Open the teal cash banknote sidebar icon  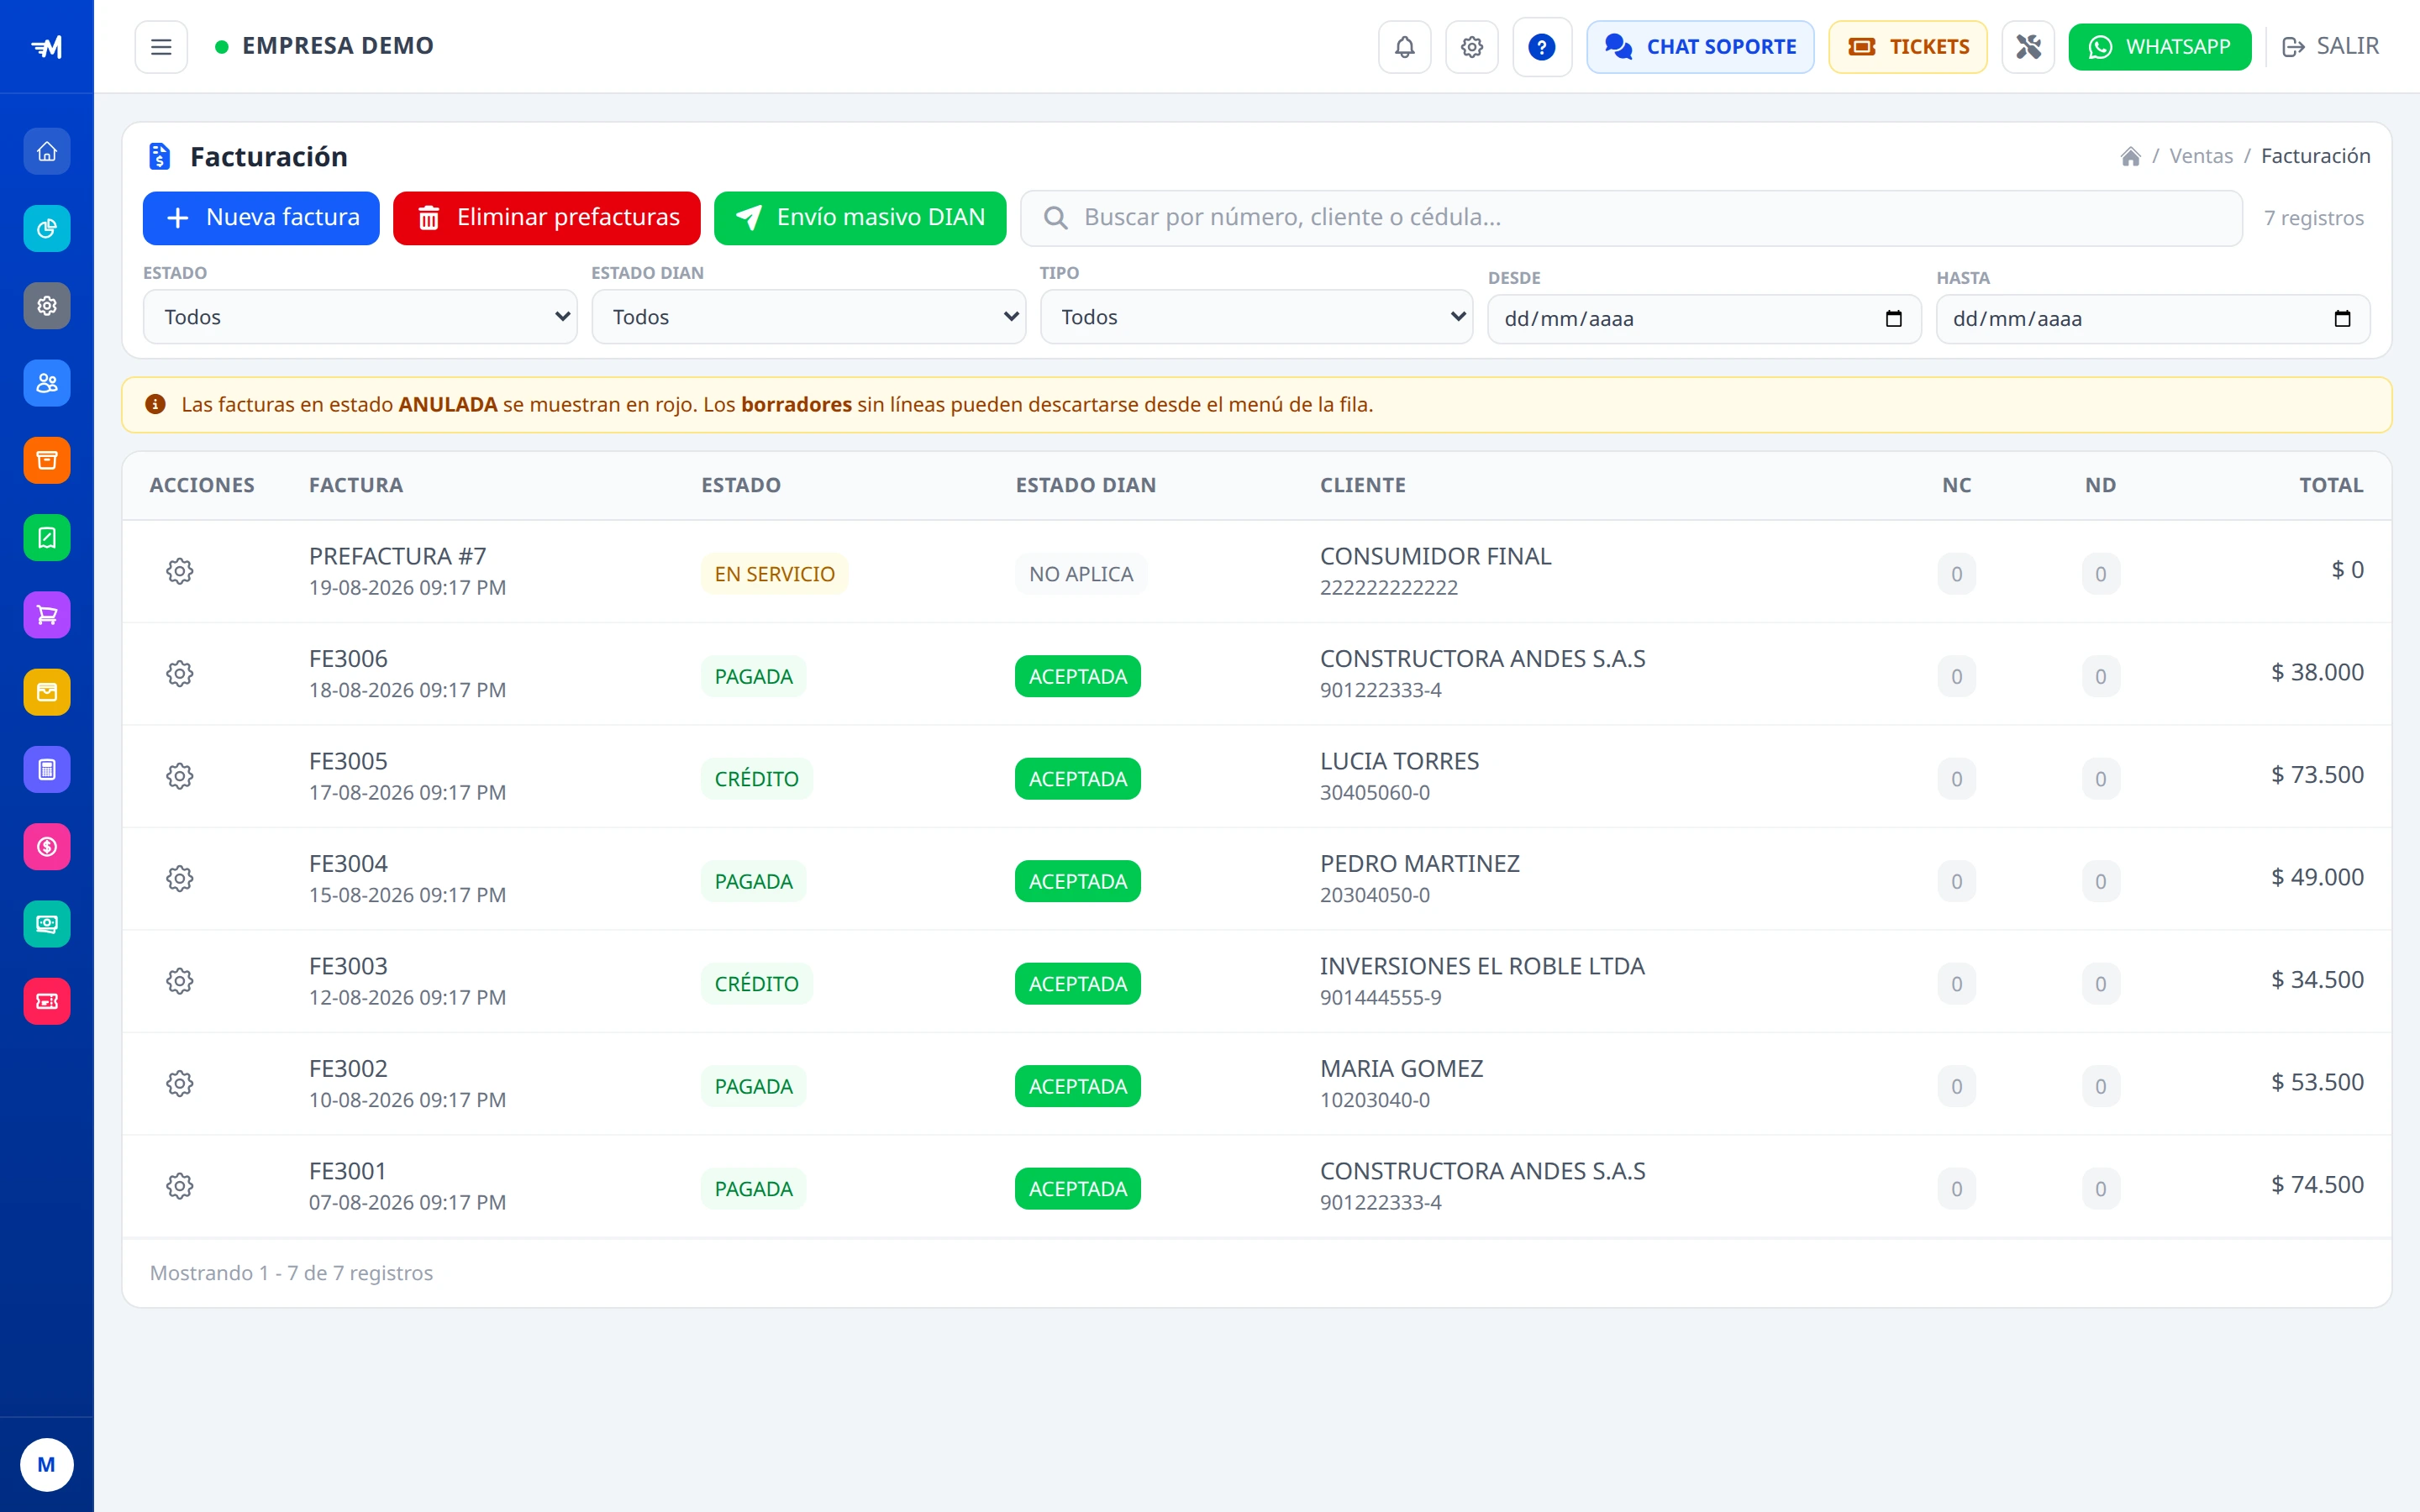47,924
